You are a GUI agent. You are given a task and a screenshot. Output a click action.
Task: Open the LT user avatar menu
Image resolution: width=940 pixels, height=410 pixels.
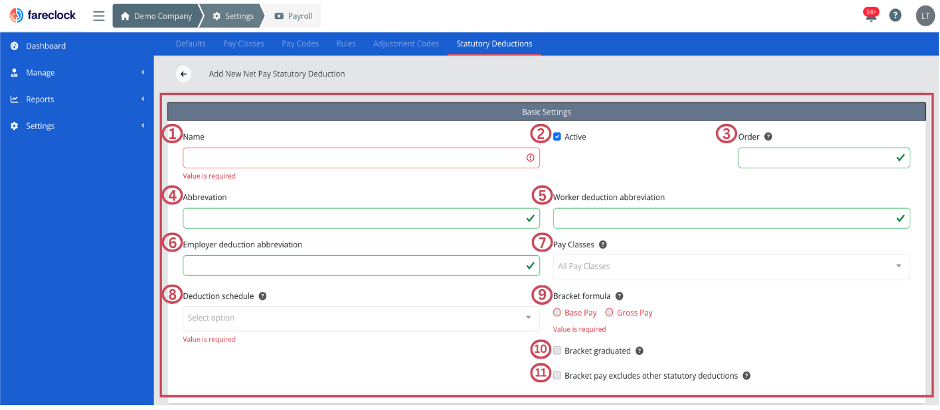pyautogui.click(x=925, y=16)
